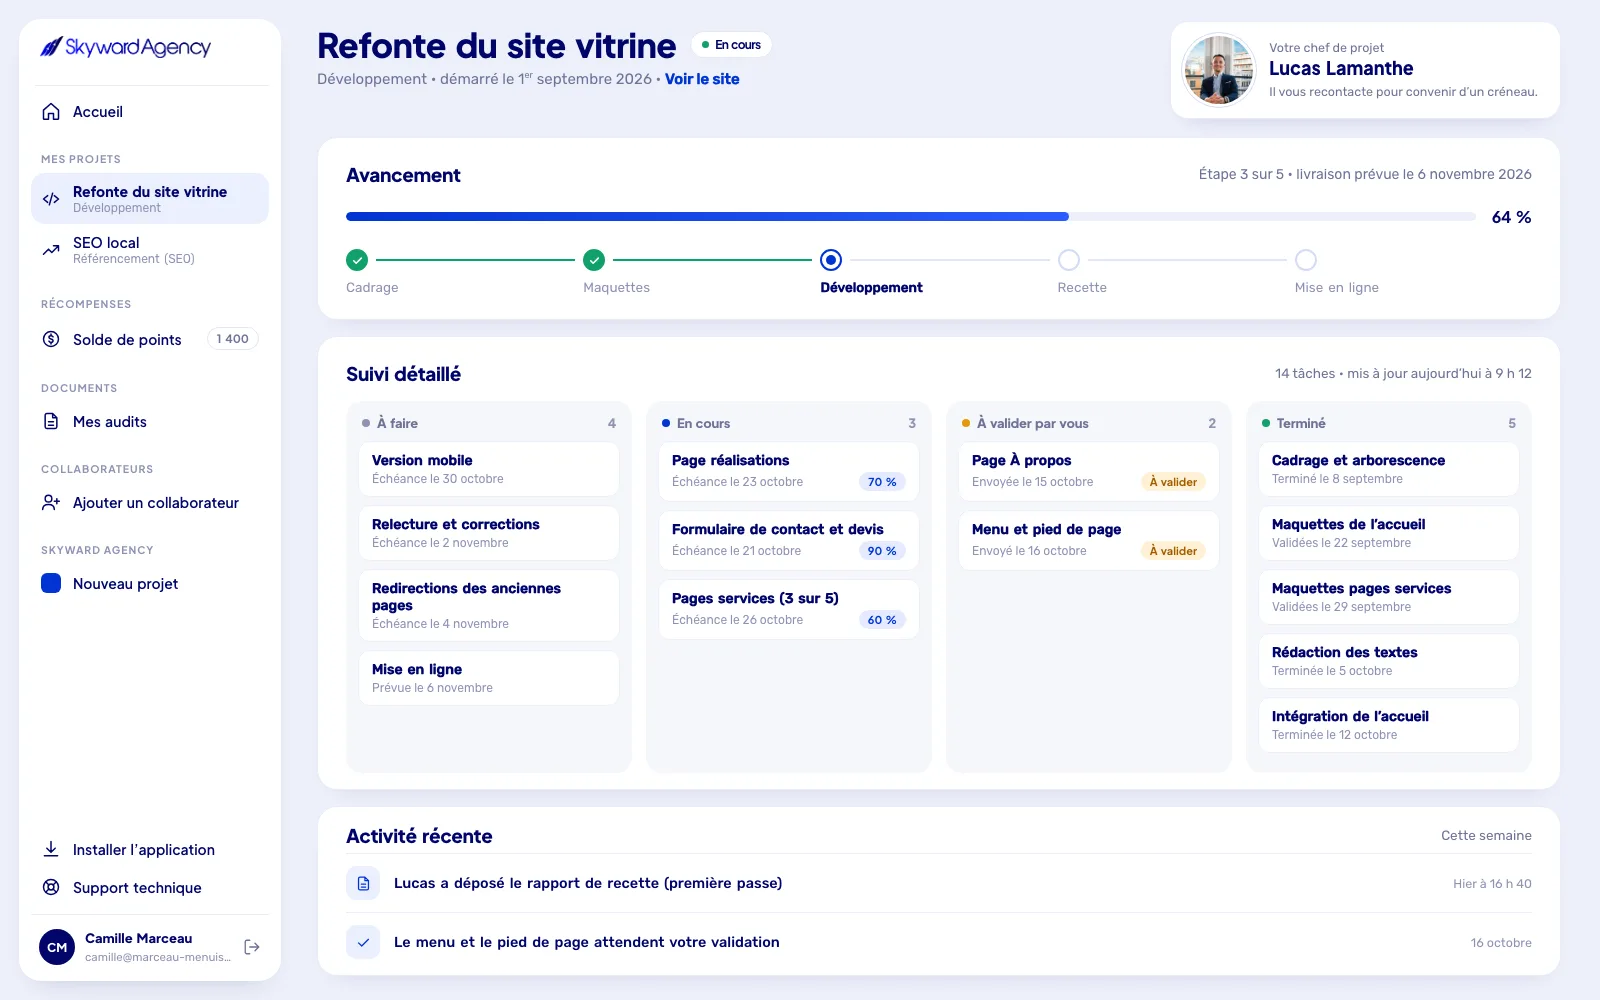Screen dimensions: 1600x1000
Task: Open Cadrage et arborescence card
Action: [1389, 470]
